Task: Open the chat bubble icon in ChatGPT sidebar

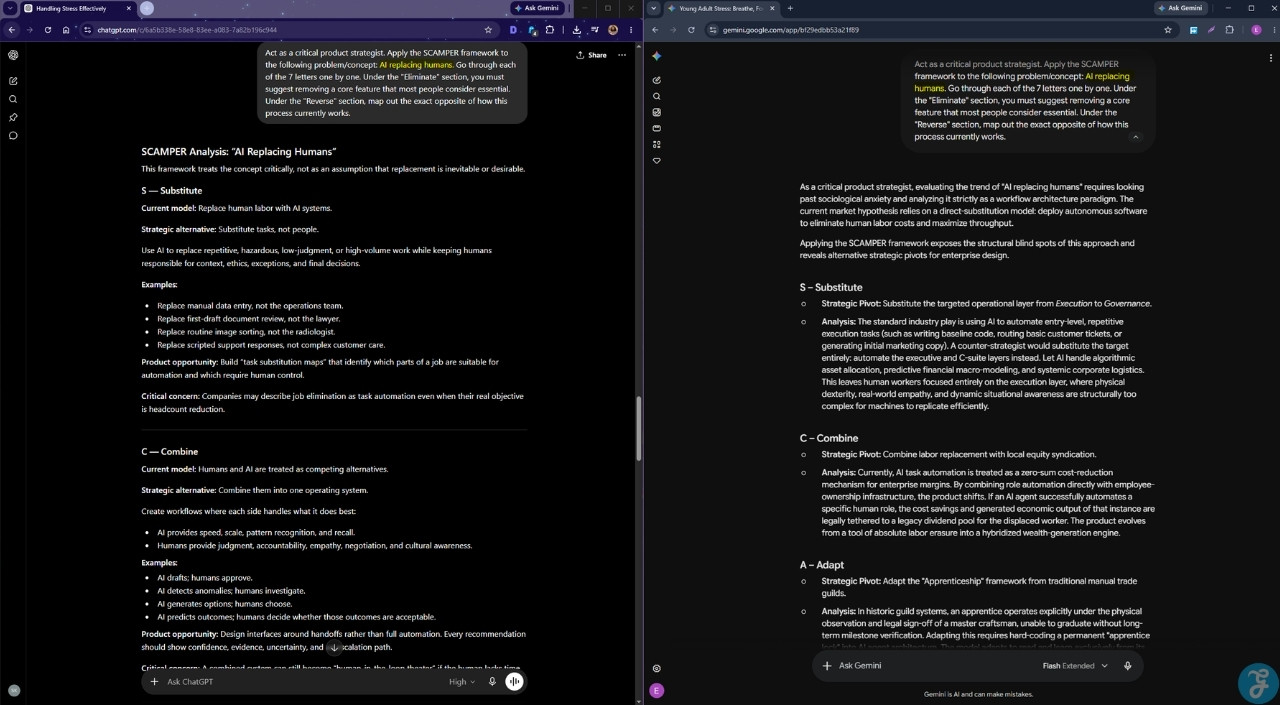Action: tap(13, 135)
